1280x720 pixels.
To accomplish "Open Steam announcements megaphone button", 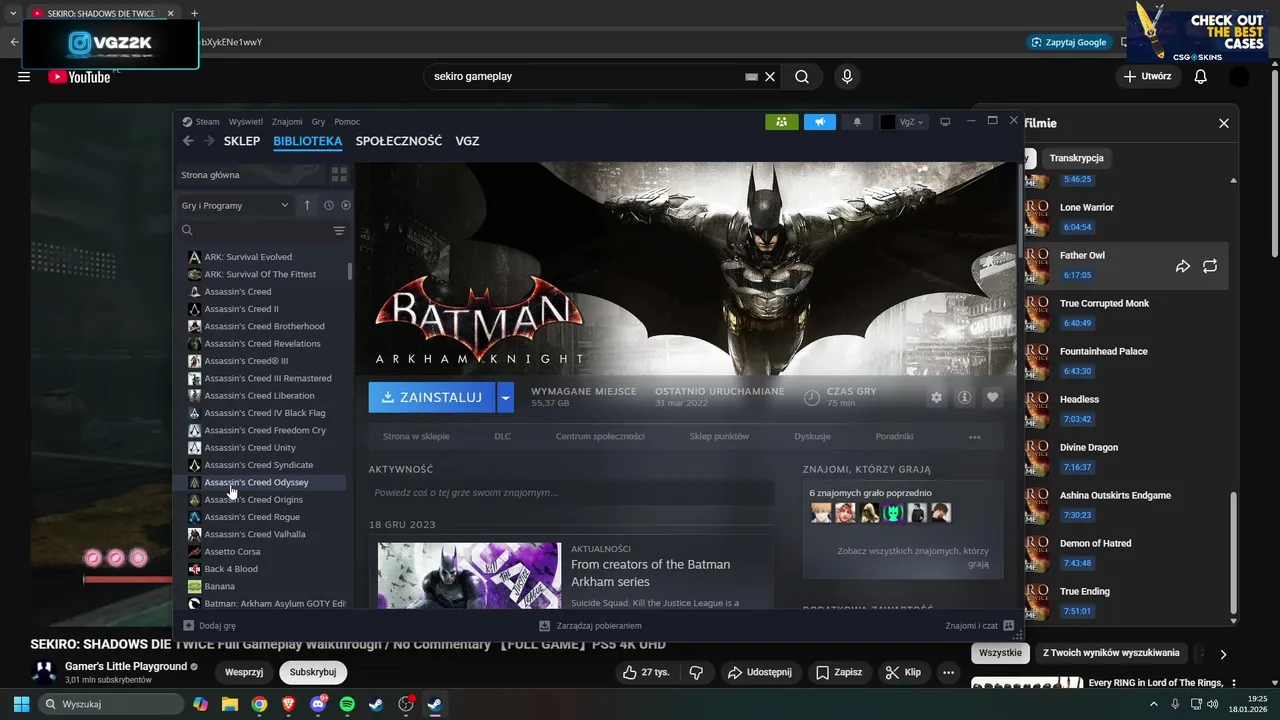I will 819,122.
